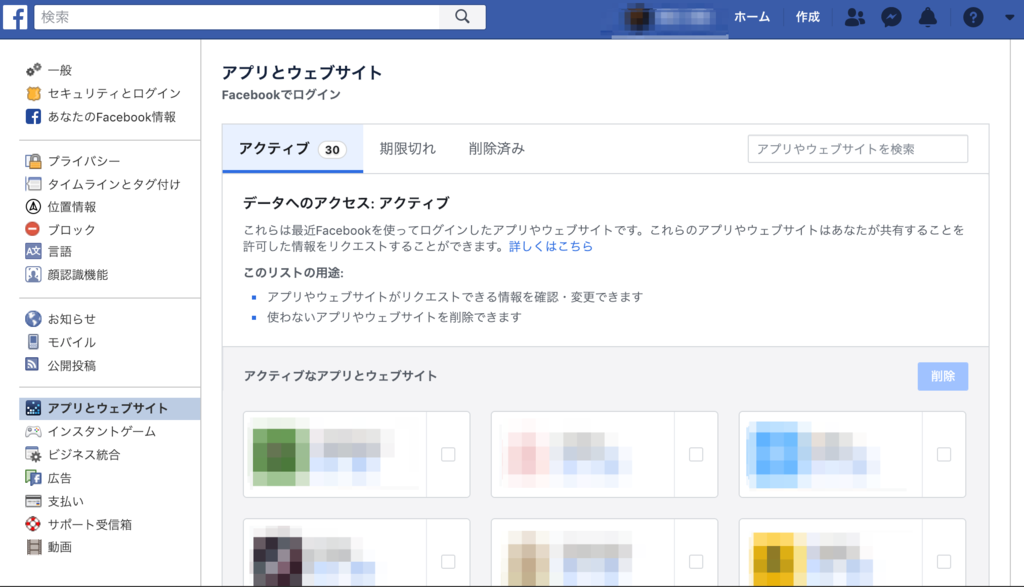Select the アクティブ tab
Viewport: 1024px width, 587px height.
(293, 149)
